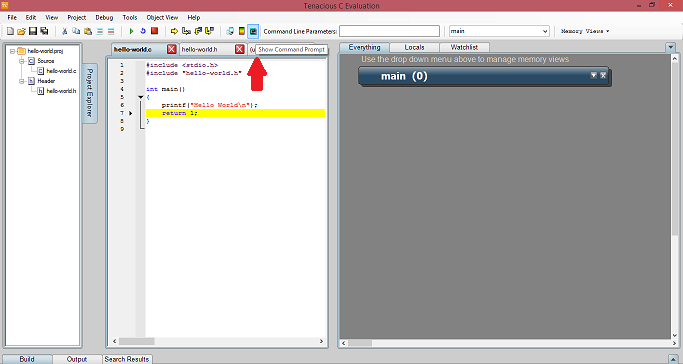Viewport: 683px width, 364px height.
Task: Close the hello-world.h tab
Action: 240,49
